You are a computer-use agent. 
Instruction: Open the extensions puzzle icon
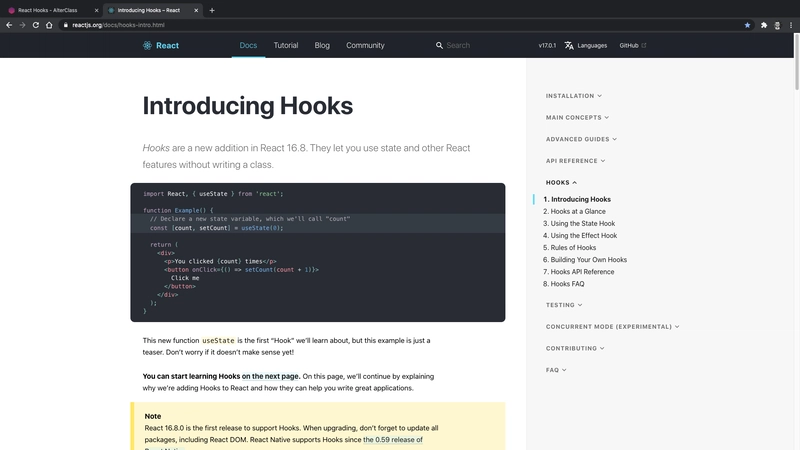(x=764, y=25)
